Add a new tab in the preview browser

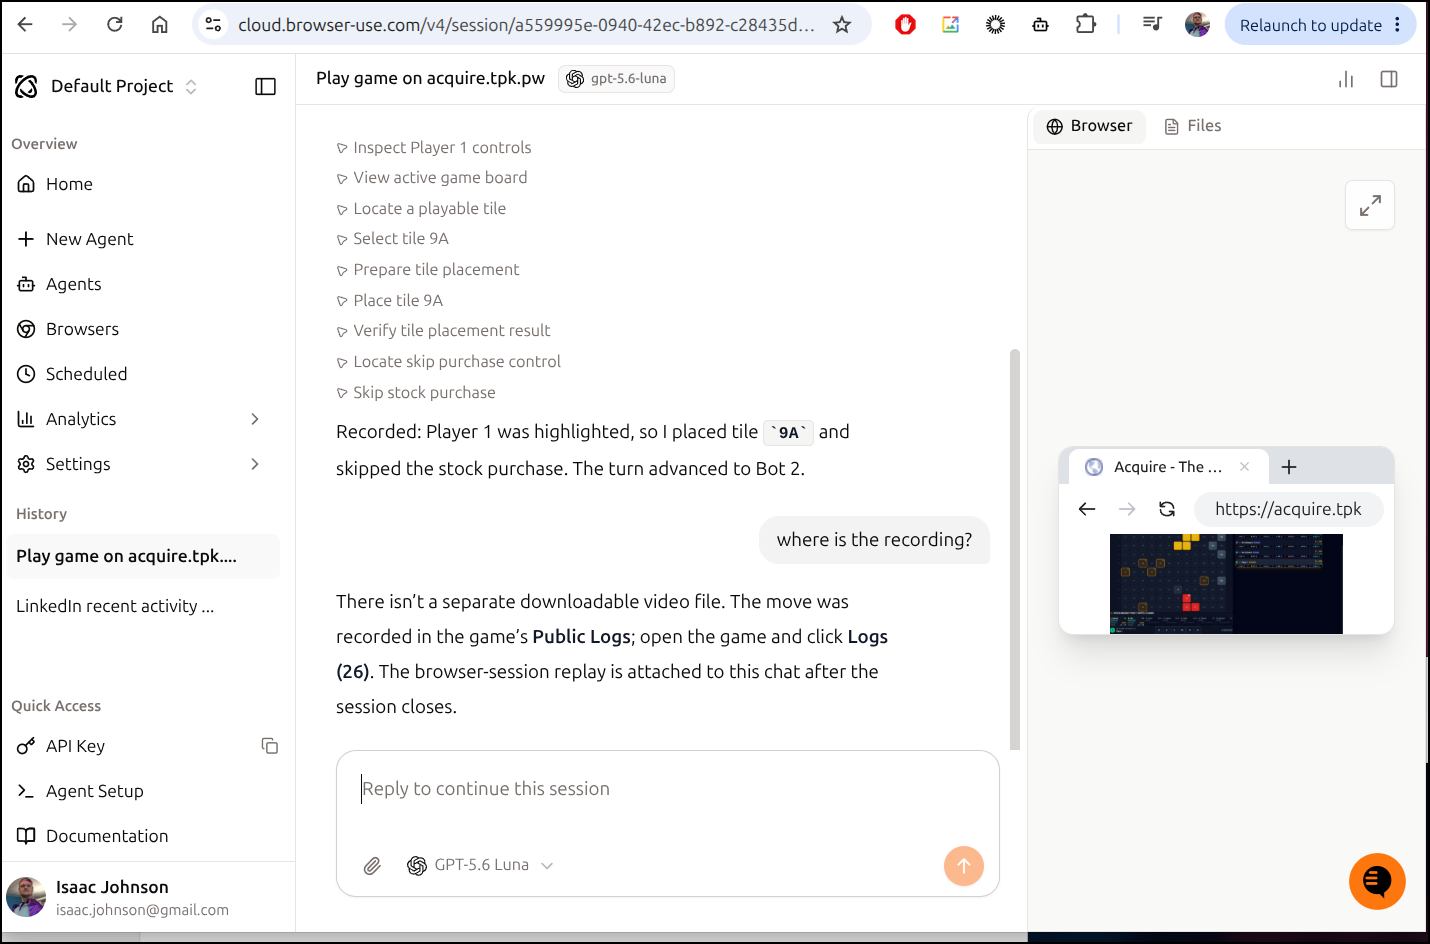click(1289, 467)
